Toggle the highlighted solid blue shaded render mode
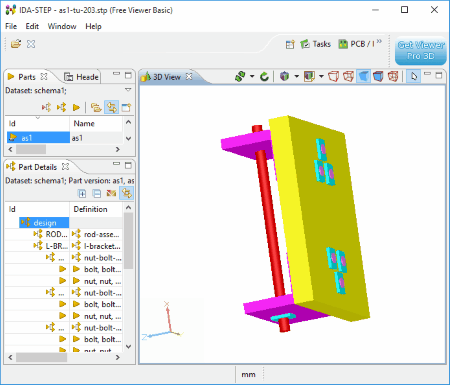This screenshot has height=385, width=450. coord(363,77)
